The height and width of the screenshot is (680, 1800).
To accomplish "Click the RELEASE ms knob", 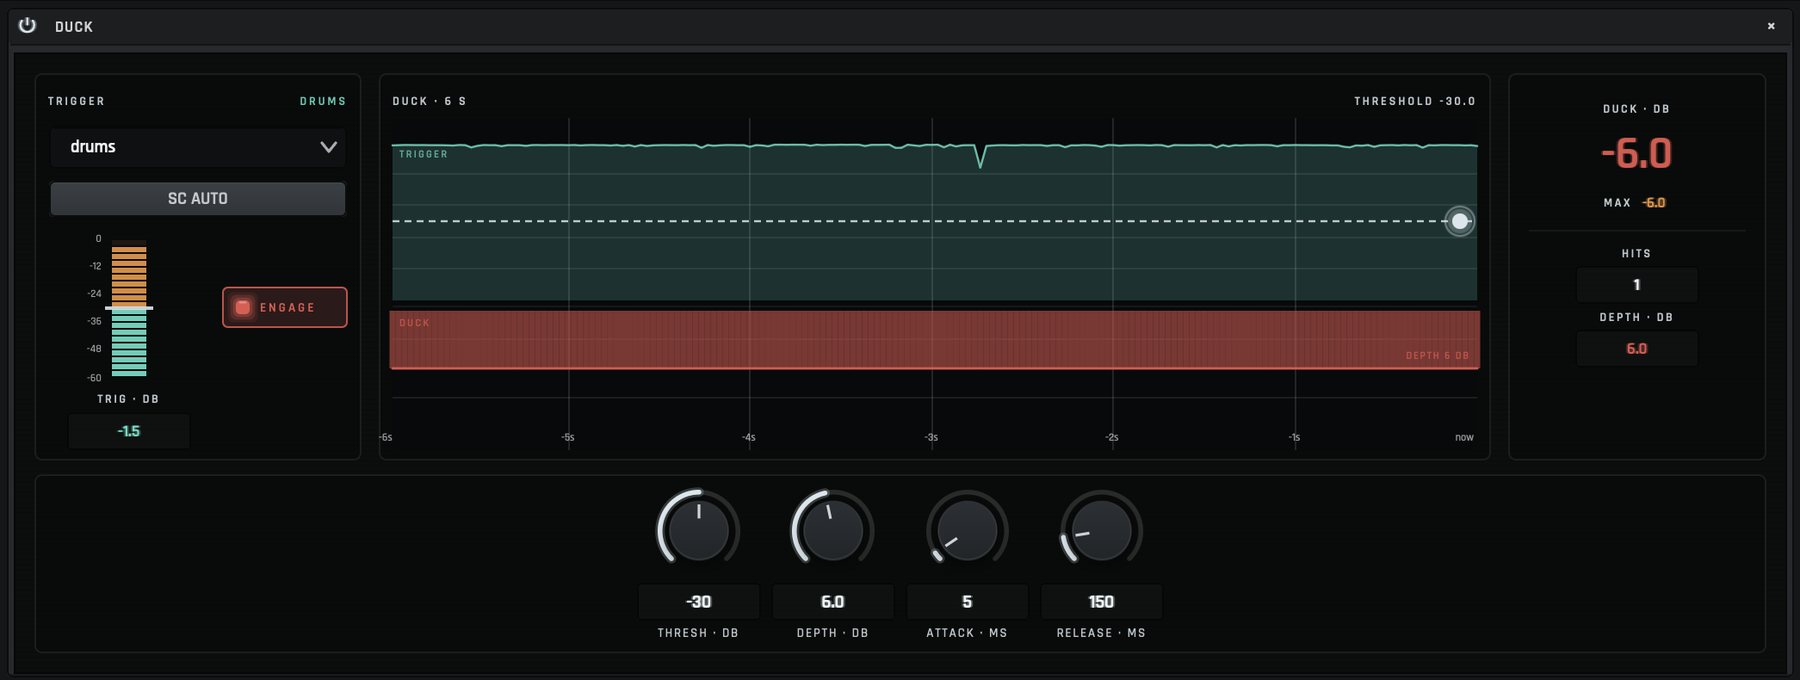I will 1101,530.
